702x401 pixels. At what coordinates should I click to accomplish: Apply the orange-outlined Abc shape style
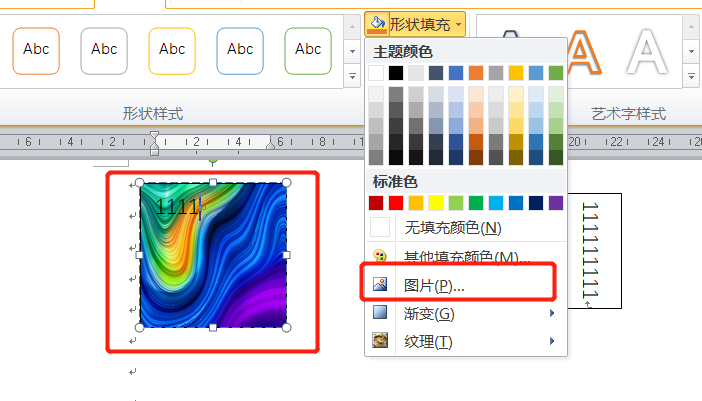(36, 50)
